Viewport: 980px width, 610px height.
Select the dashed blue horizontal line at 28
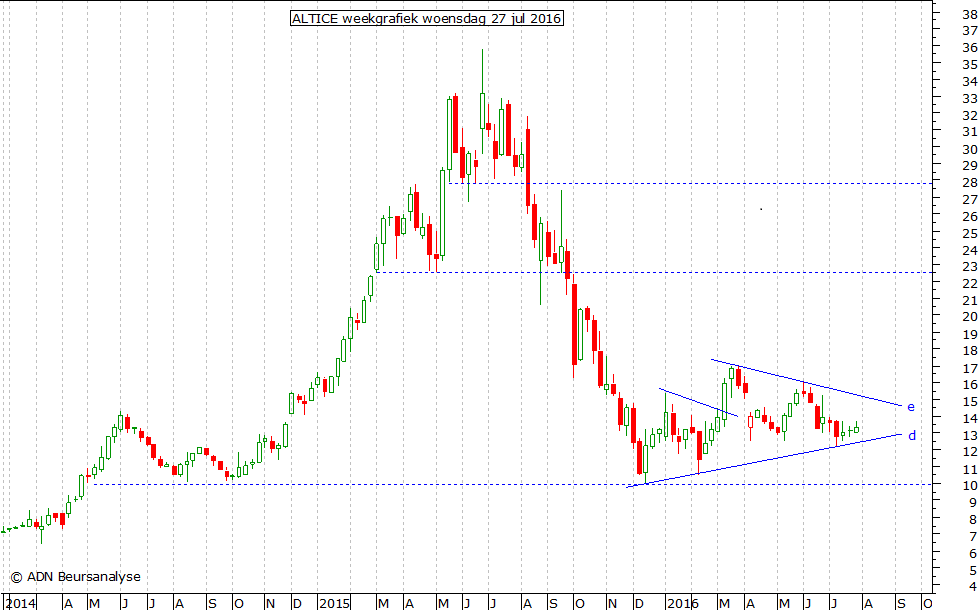pyautogui.click(x=691, y=183)
